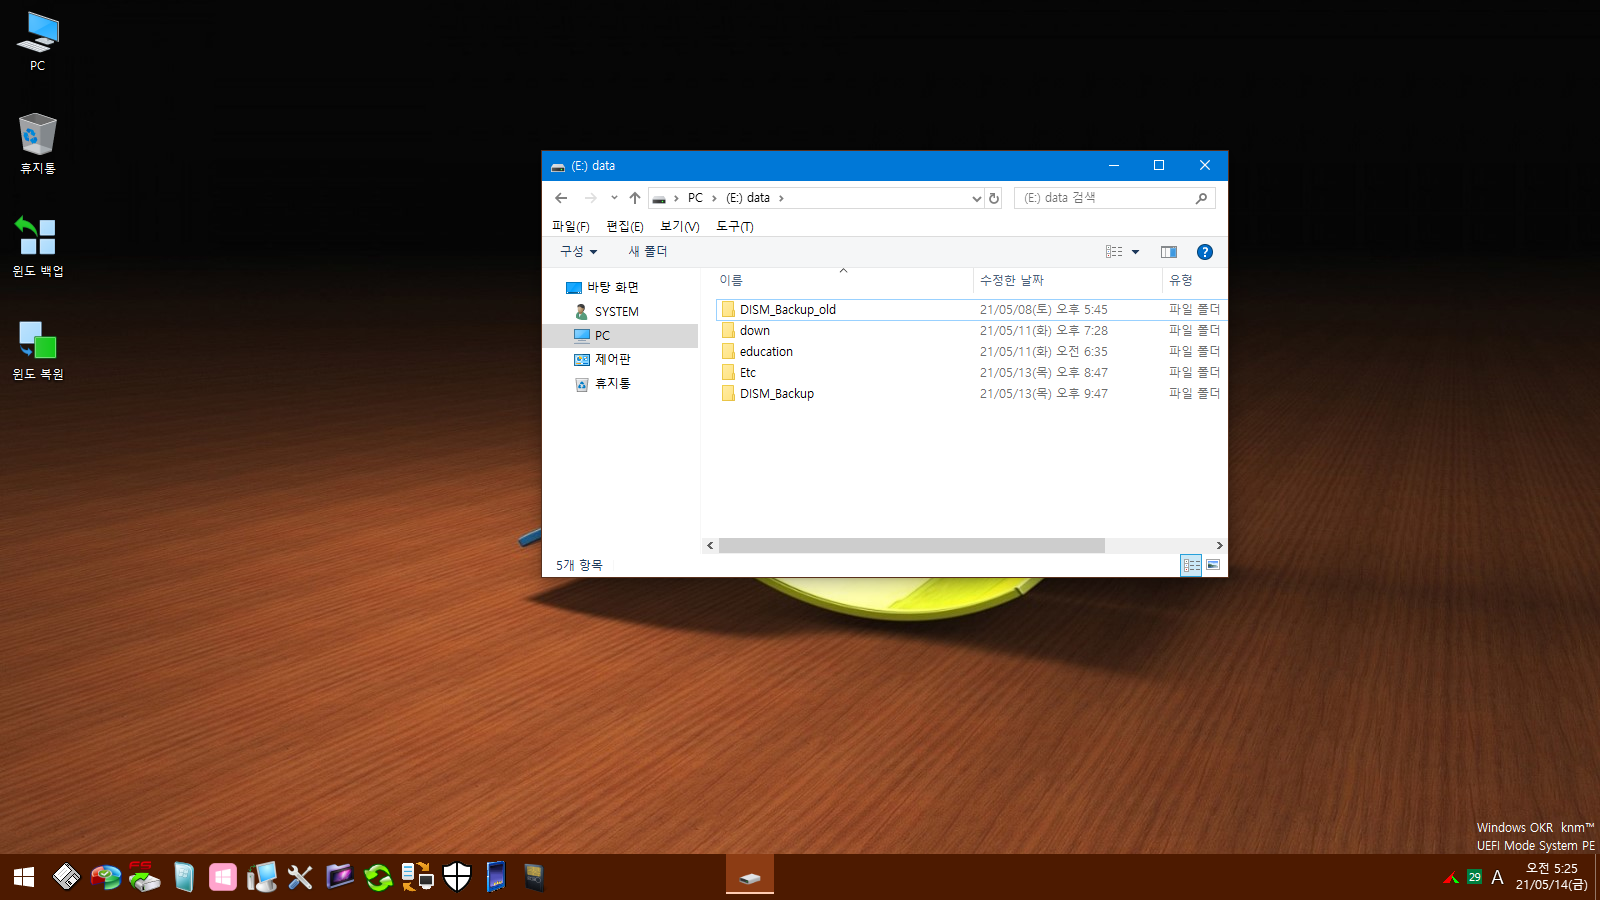Click the PC breadcrumb in address bar
Viewport: 1600px width, 900px height.
(x=695, y=198)
